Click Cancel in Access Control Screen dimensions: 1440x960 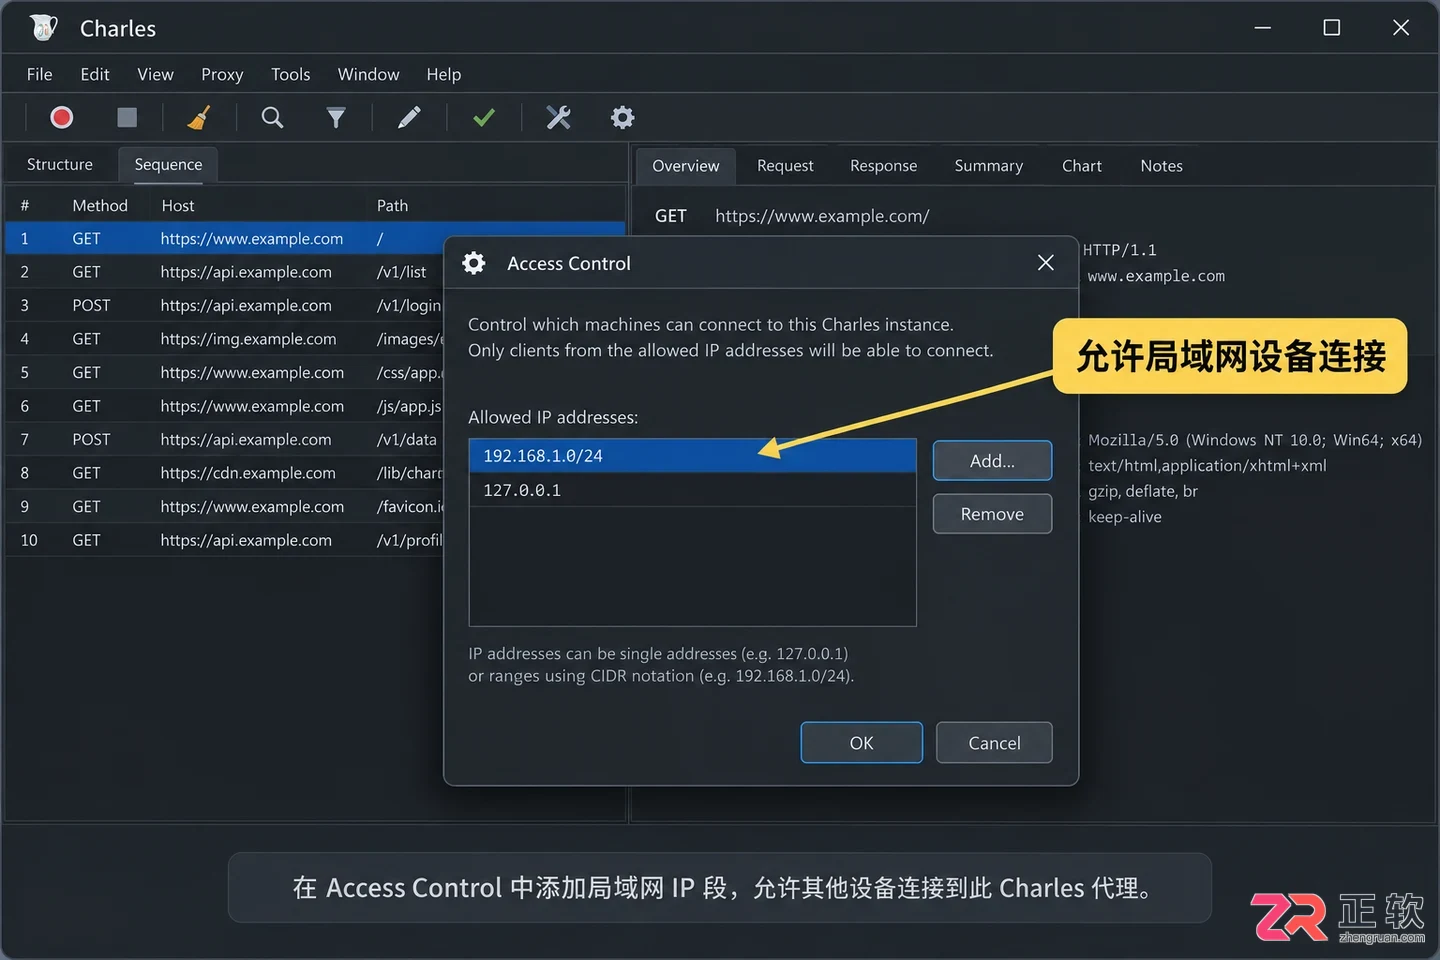pyautogui.click(x=994, y=743)
